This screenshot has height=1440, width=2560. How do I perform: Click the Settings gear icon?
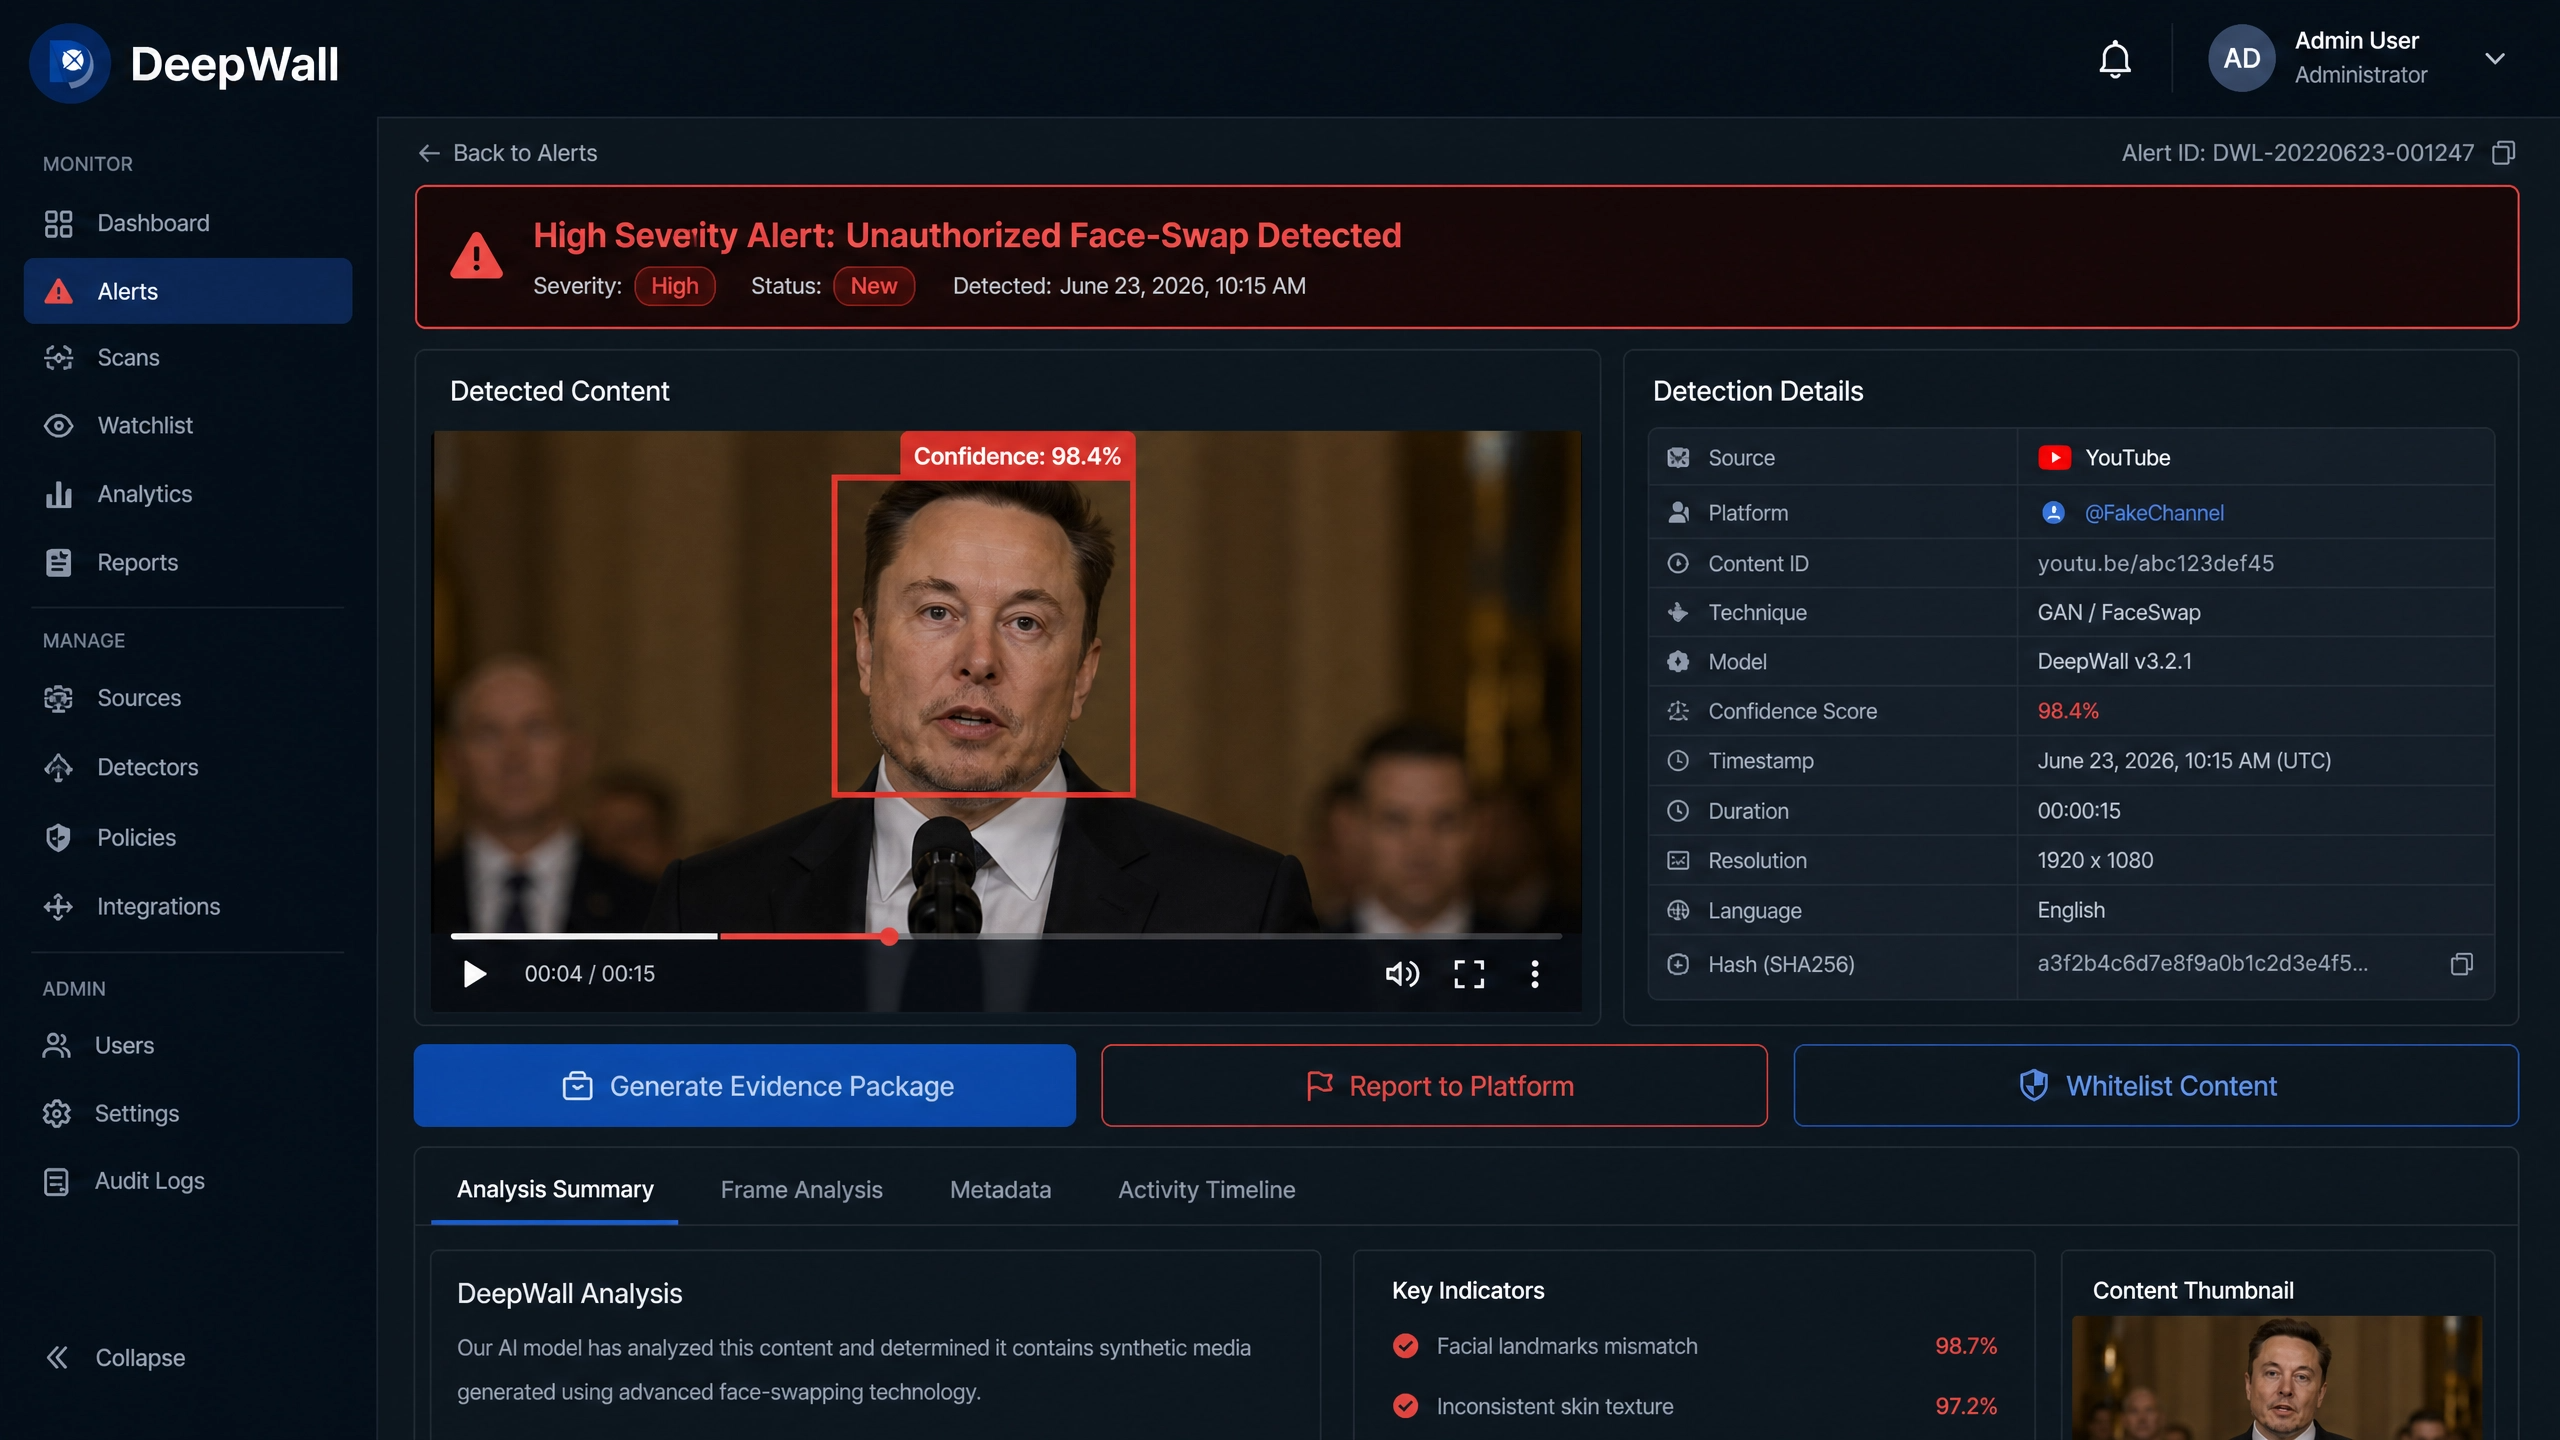point(57,1113)
